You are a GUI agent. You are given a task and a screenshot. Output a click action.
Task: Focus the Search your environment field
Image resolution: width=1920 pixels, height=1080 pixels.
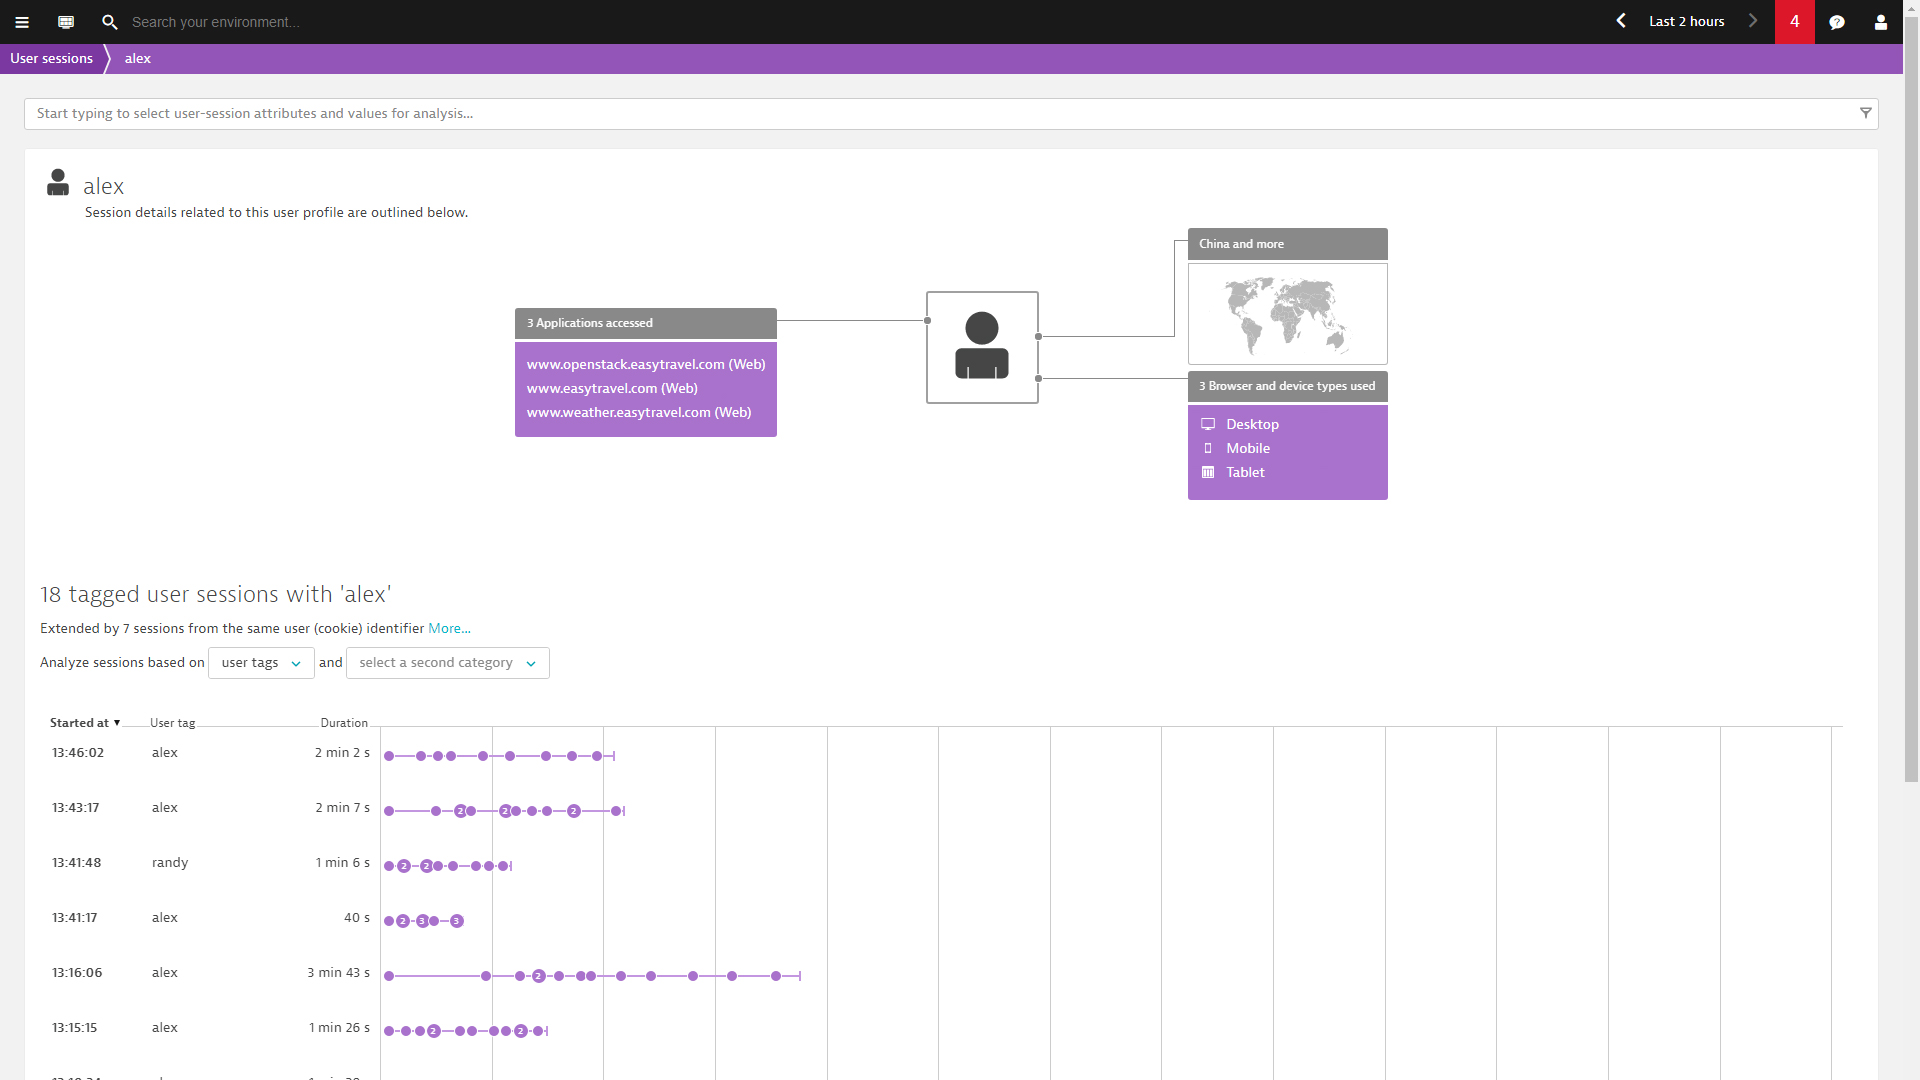(x=215, y=22)
